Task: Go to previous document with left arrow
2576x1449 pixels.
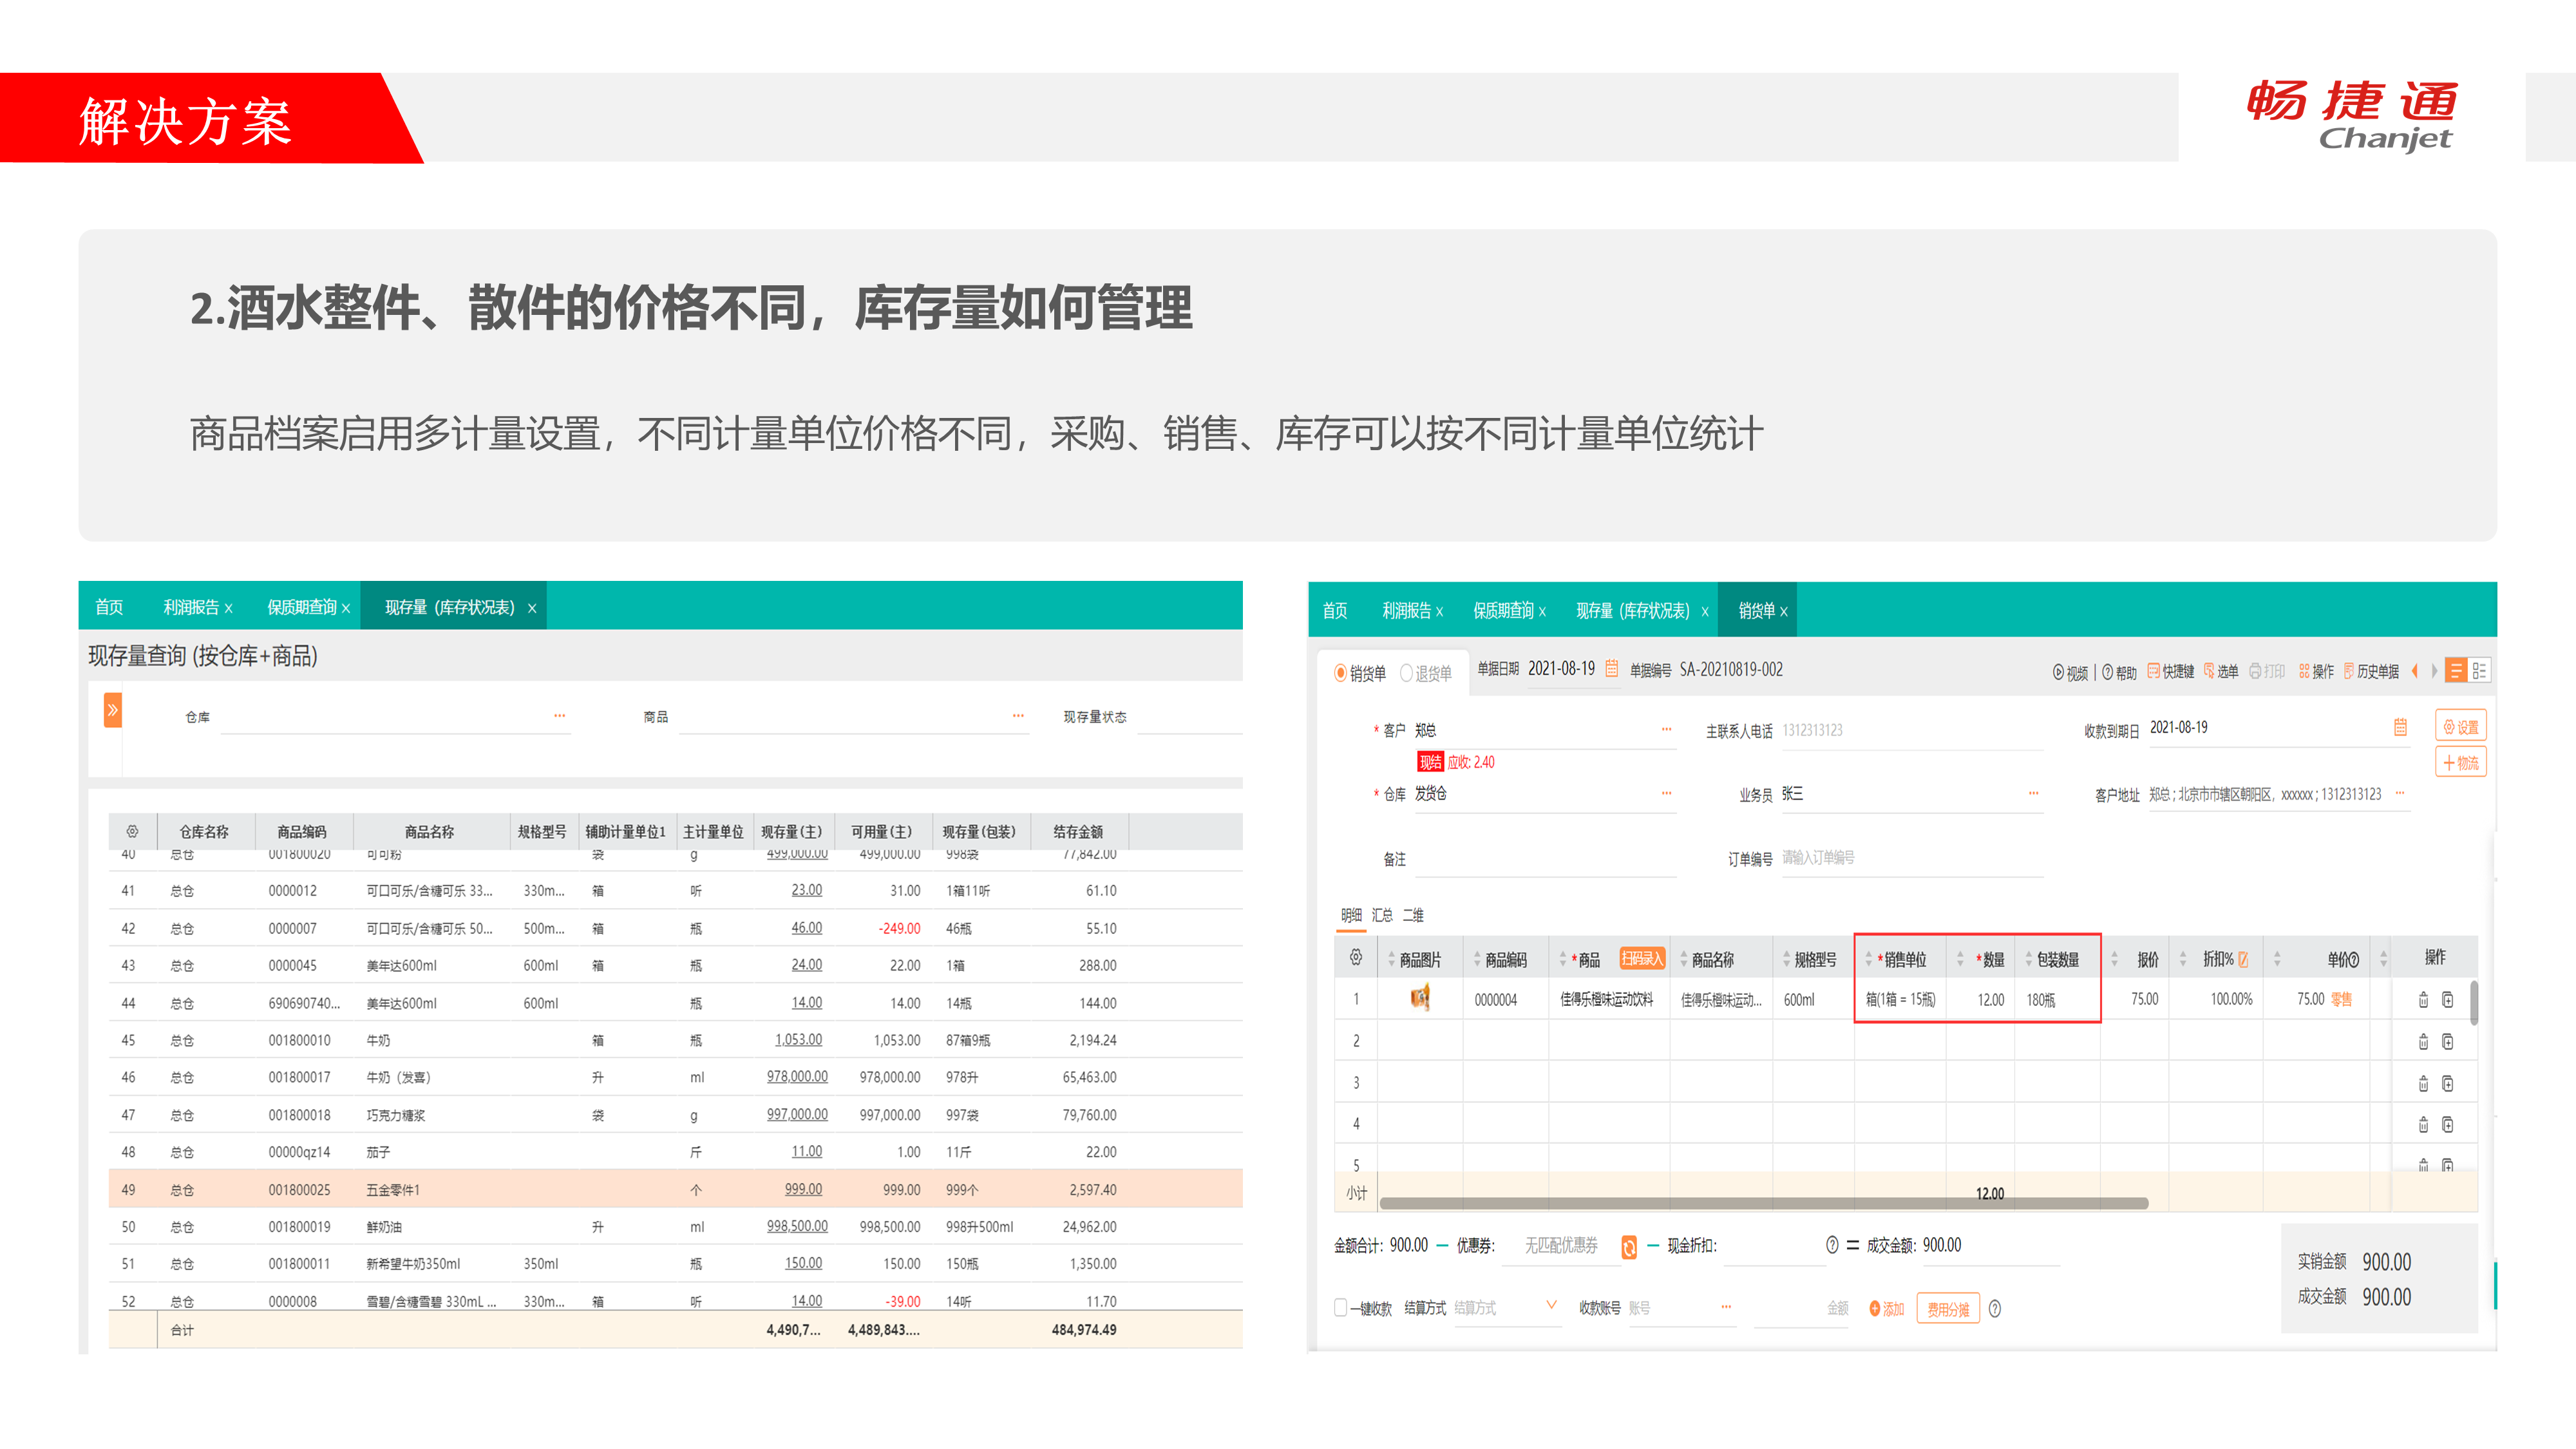Action: [2415, 671]
